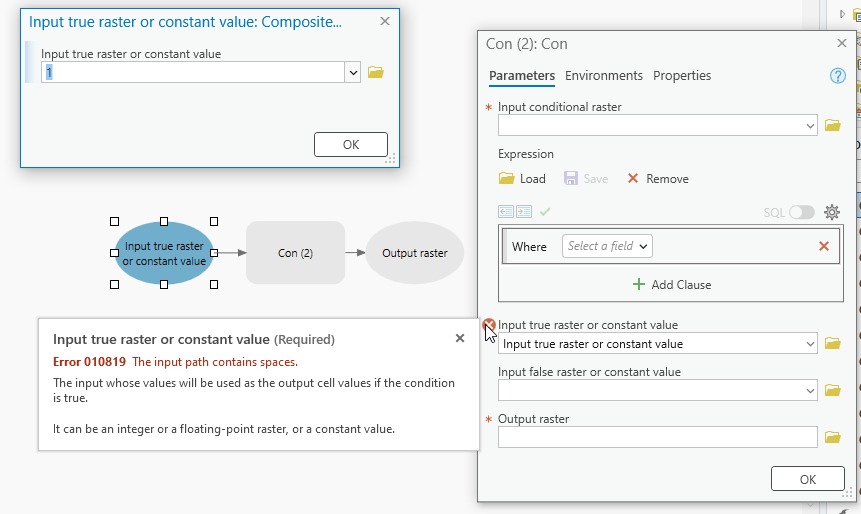Delete the Where clause with red X
Viewport: 861px width, 514px height.
click(x=824, y=246)
